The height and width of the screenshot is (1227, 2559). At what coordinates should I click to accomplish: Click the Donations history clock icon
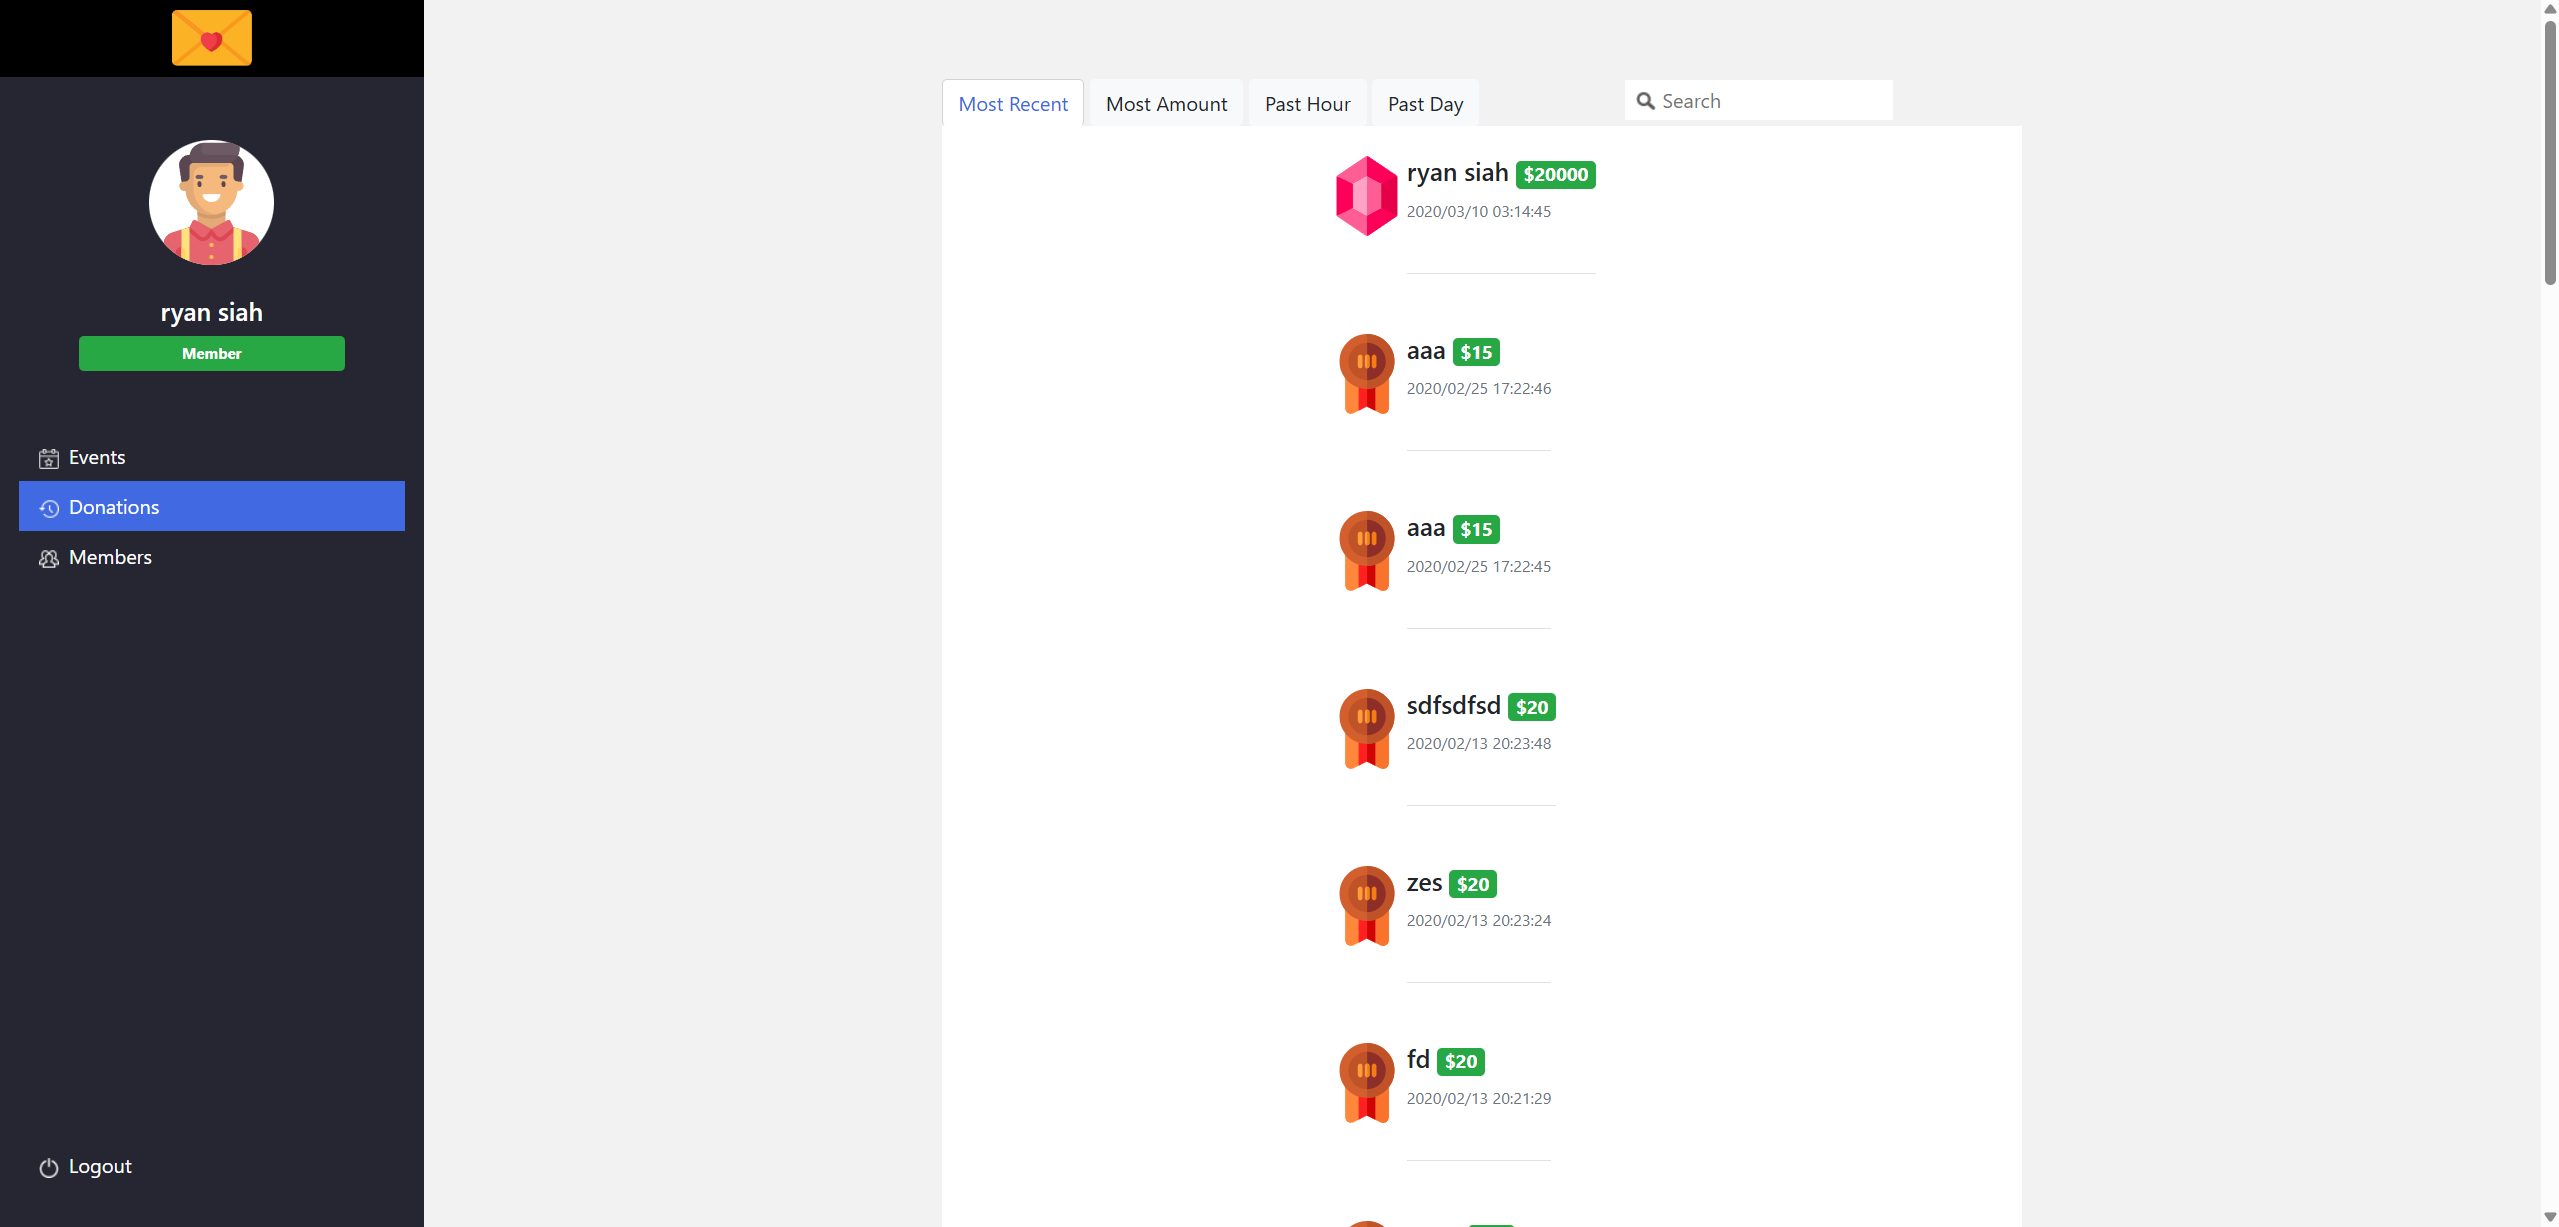coord(48,509)
